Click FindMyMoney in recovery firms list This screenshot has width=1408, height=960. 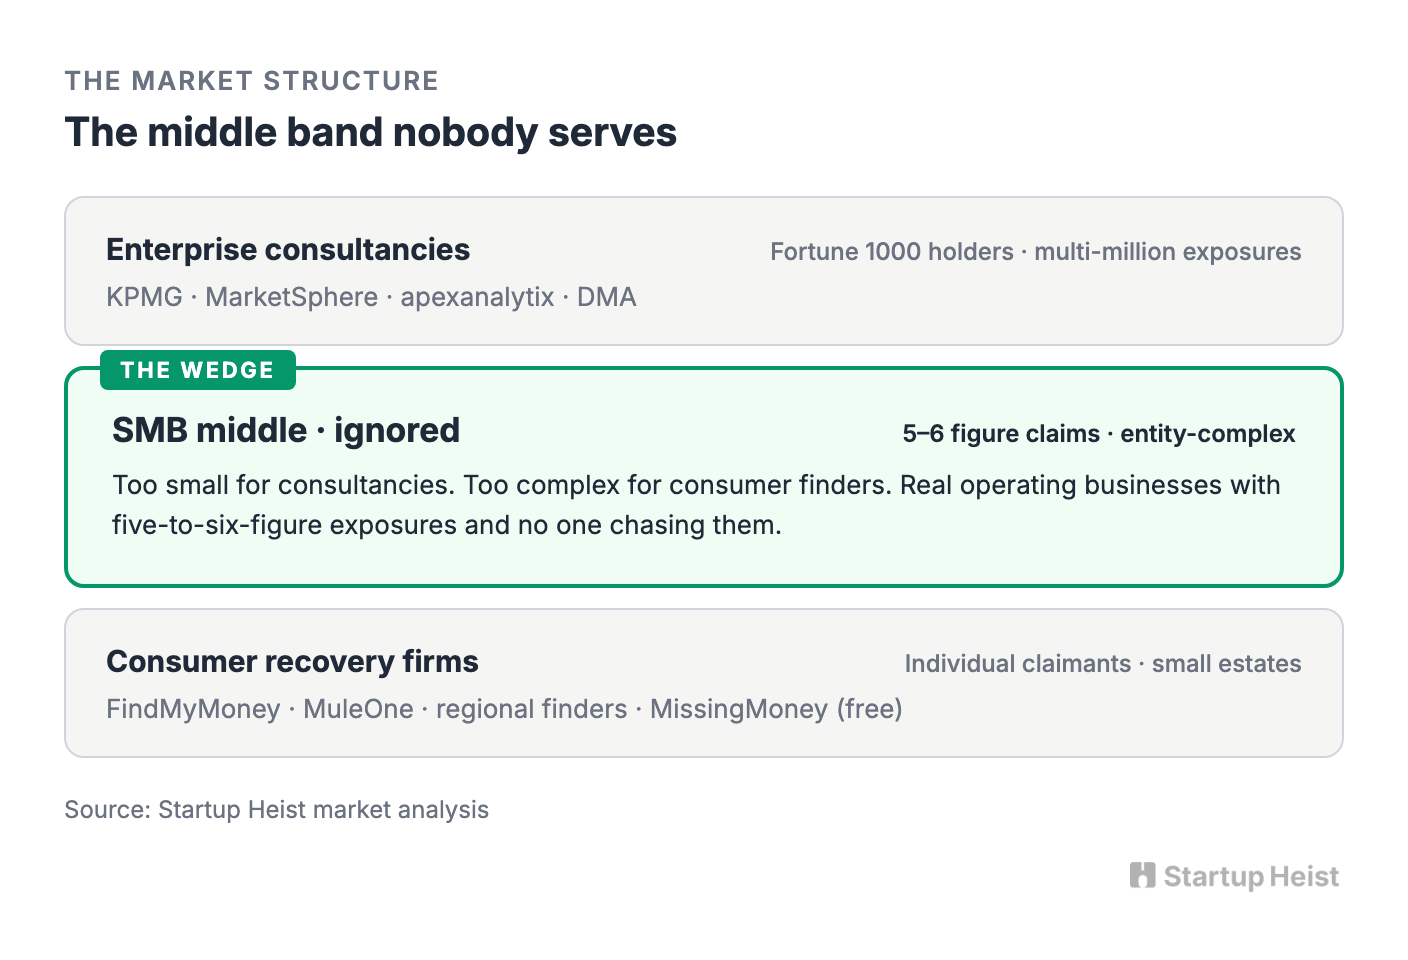[193, 709]
